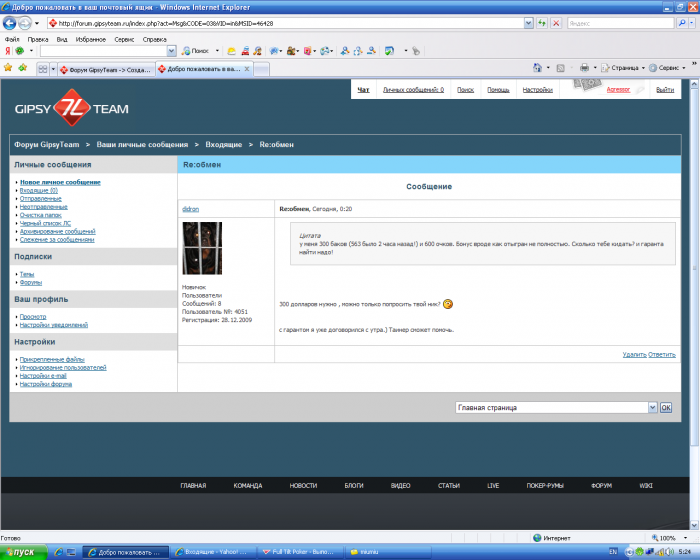The image size is (700, 560).
Task: Click the pink photo card icon in toolbar
Action: 308,51
